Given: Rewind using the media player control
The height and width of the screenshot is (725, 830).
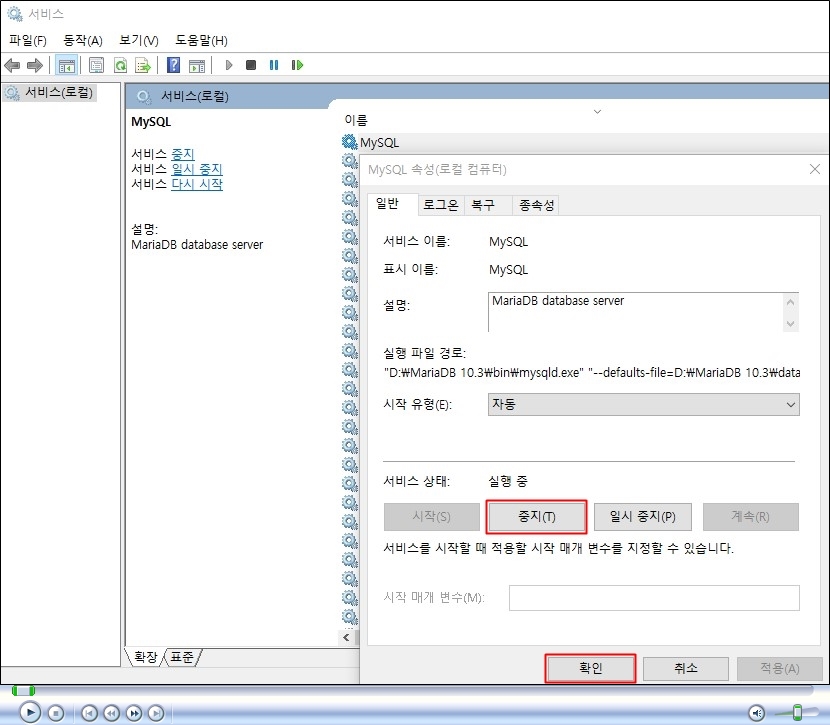Looking at the screenshot, I should tap(111, 713).
